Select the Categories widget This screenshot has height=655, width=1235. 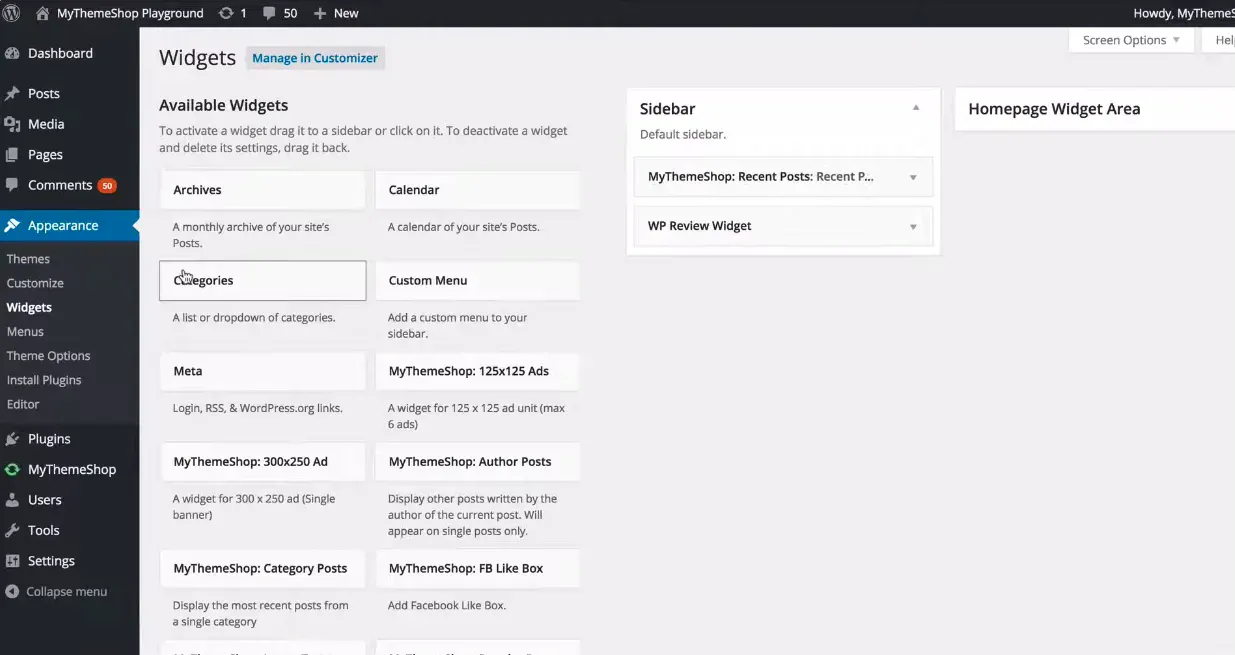point(262,281)
